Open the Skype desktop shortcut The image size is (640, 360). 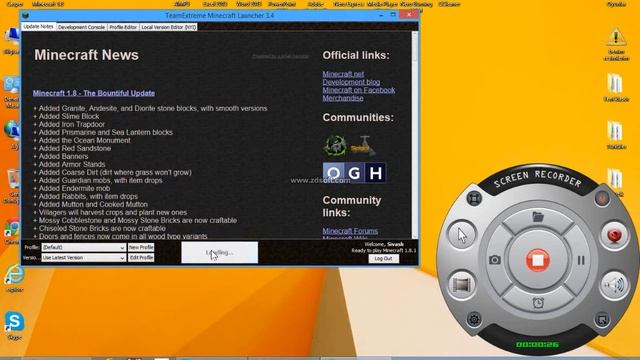point(14,325)
